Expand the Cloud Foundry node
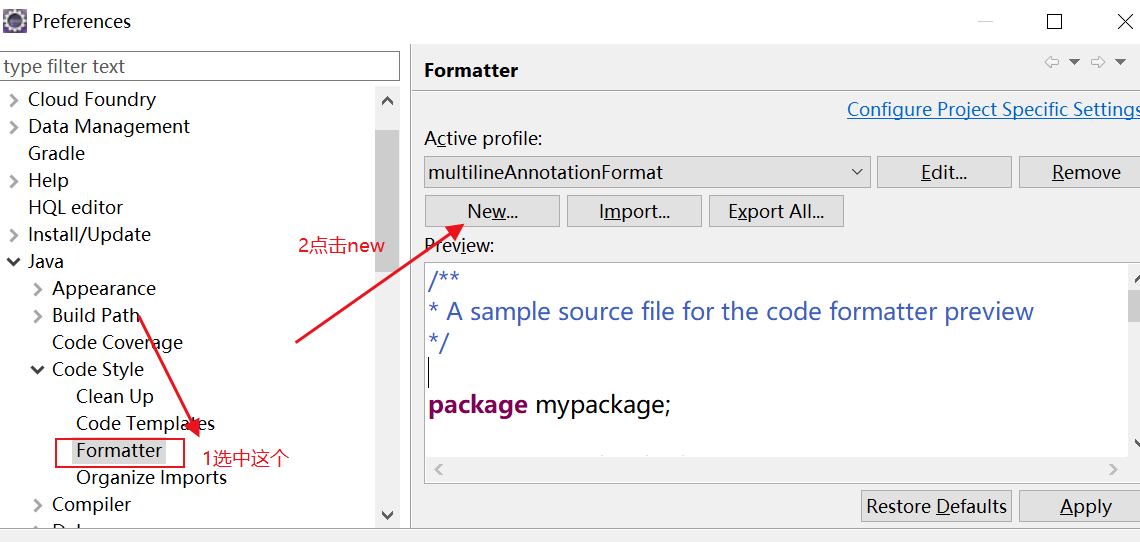 pyautogui.click(x=13, y=100)
